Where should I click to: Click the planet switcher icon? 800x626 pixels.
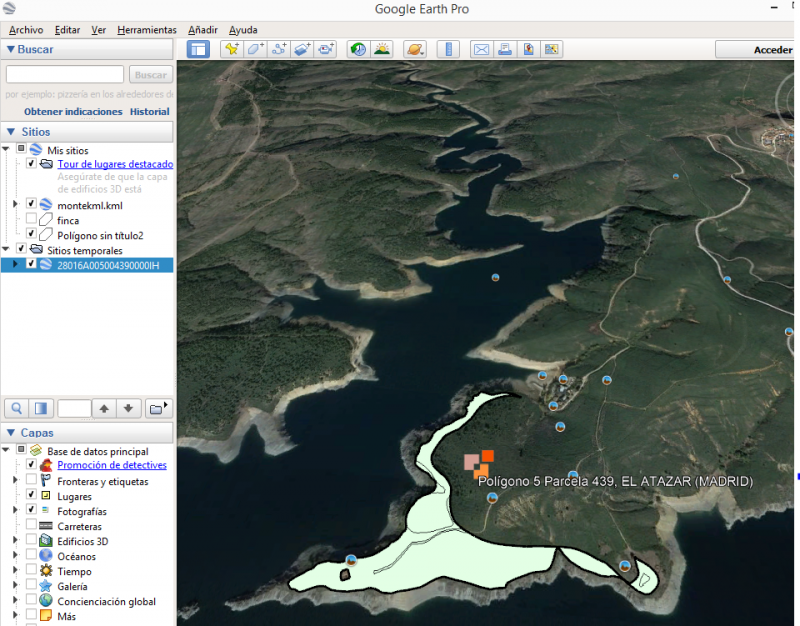tap(414, 49)
